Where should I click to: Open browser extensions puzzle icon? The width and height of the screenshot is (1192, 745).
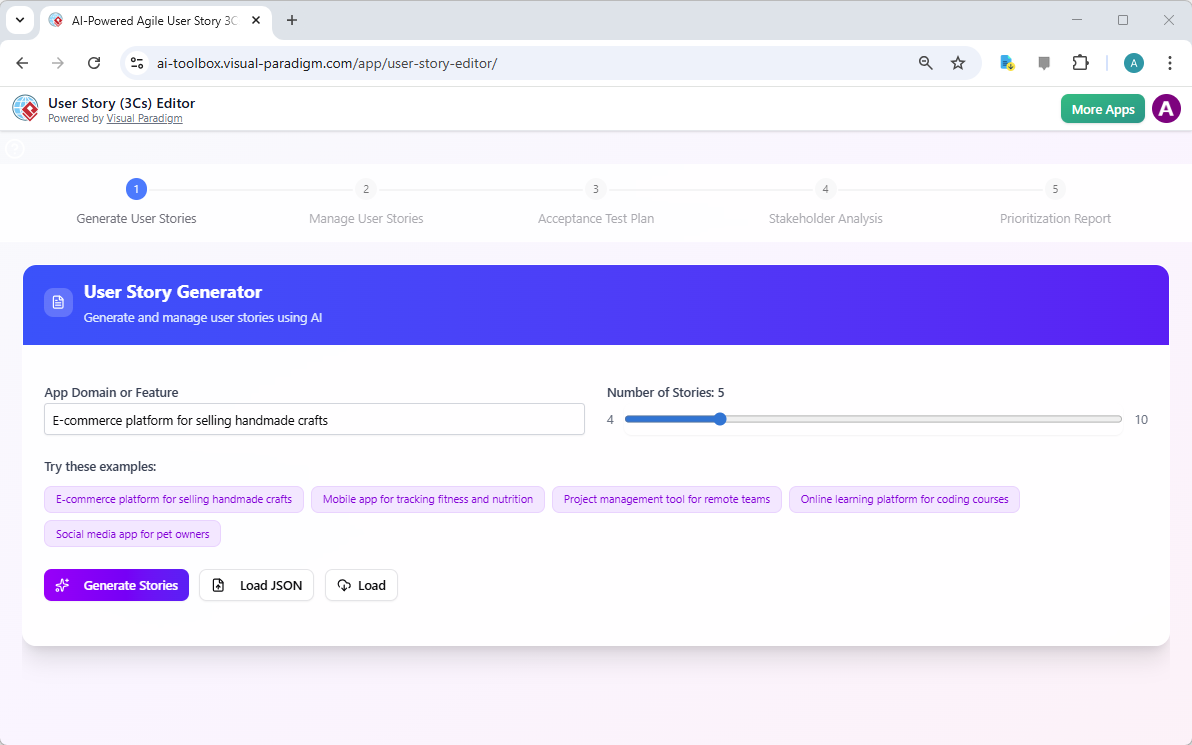point(1080,62)
